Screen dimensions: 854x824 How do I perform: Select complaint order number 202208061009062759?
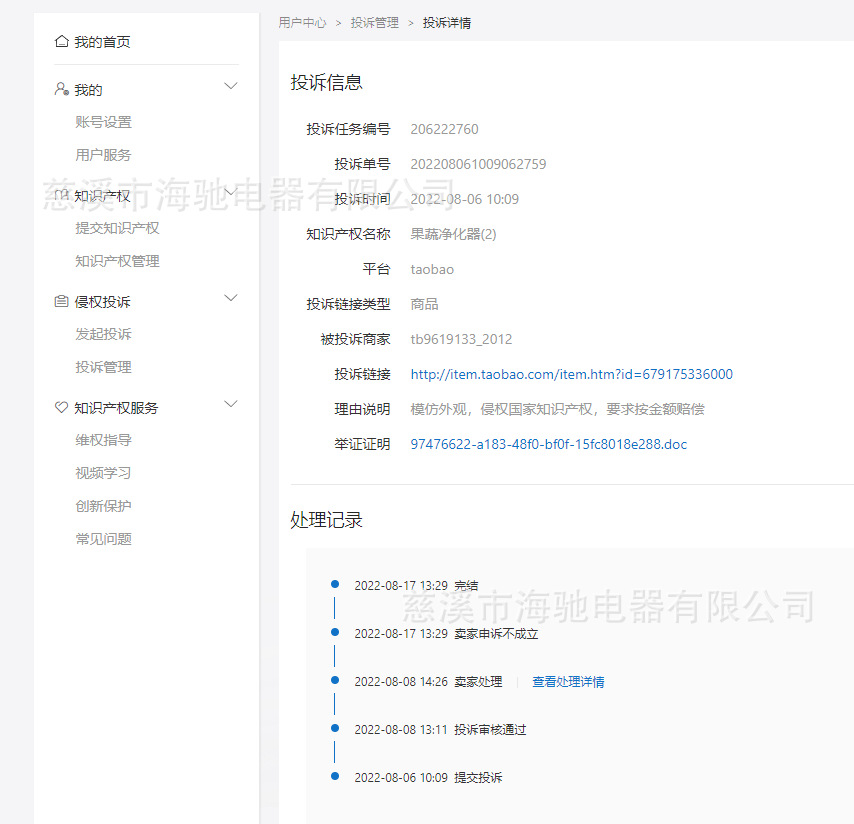(478, 164)
